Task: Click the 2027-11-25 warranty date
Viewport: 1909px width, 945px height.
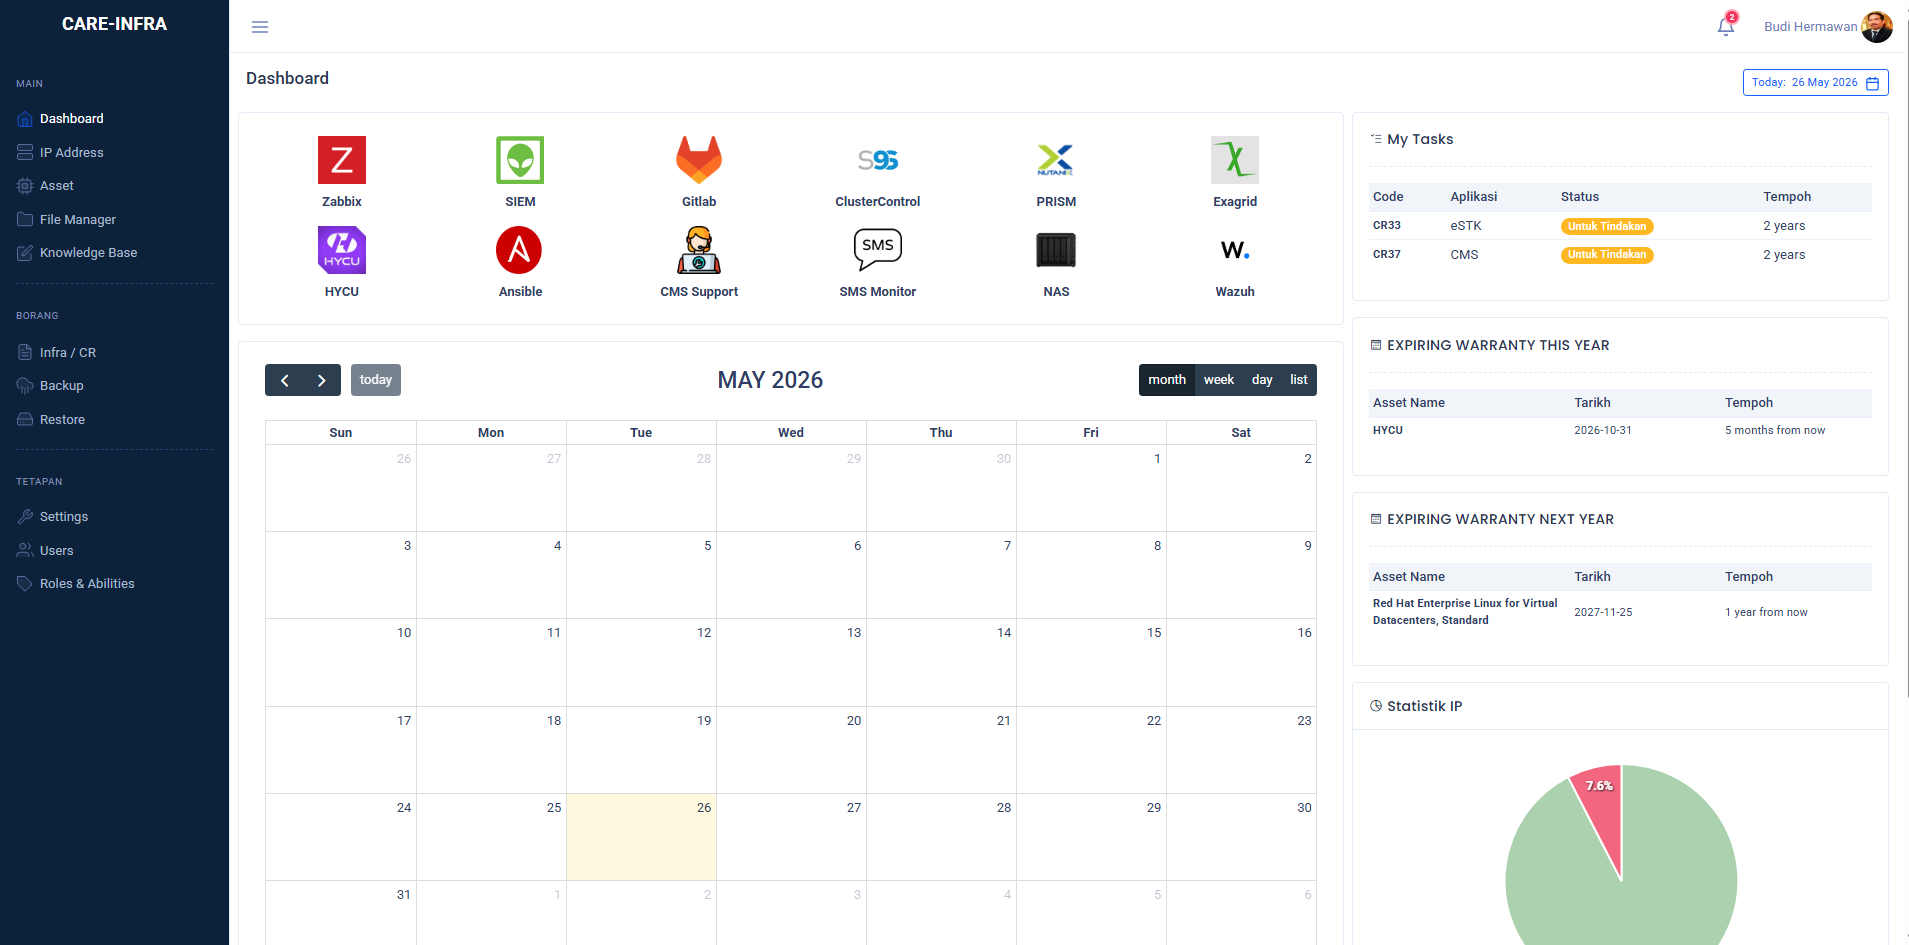Action: click(x=1603, y=613)
